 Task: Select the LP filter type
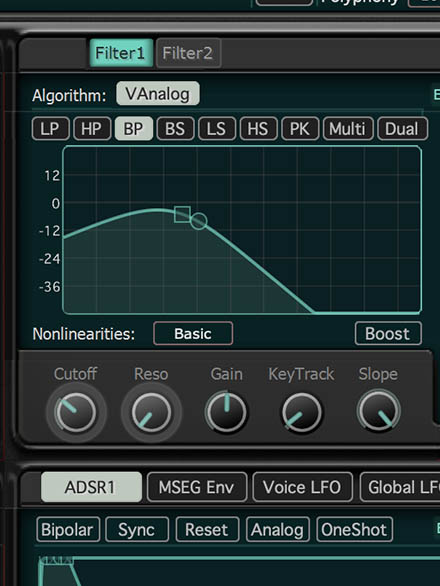(x=50, y=129)
